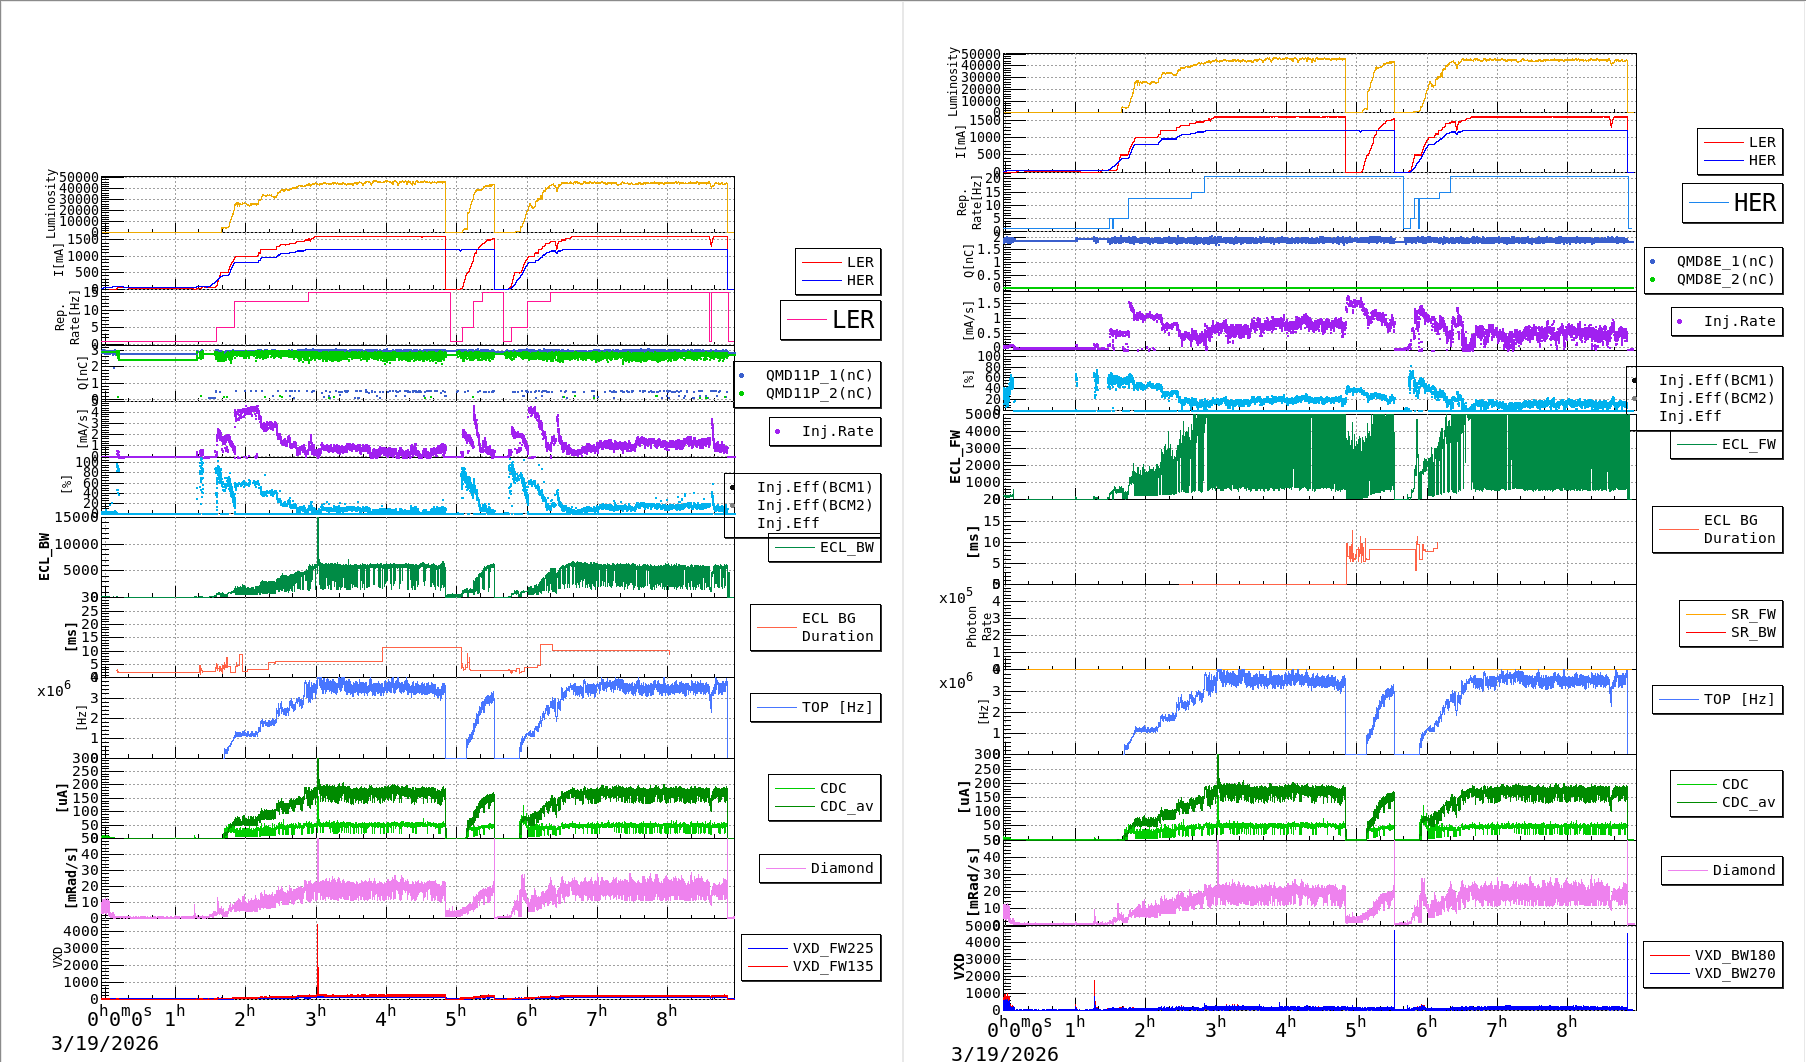Click ECL BG Duration legend in right panel
Image resolution: width=1806 pixels, height=1062 pixels.
point(1738,529)
